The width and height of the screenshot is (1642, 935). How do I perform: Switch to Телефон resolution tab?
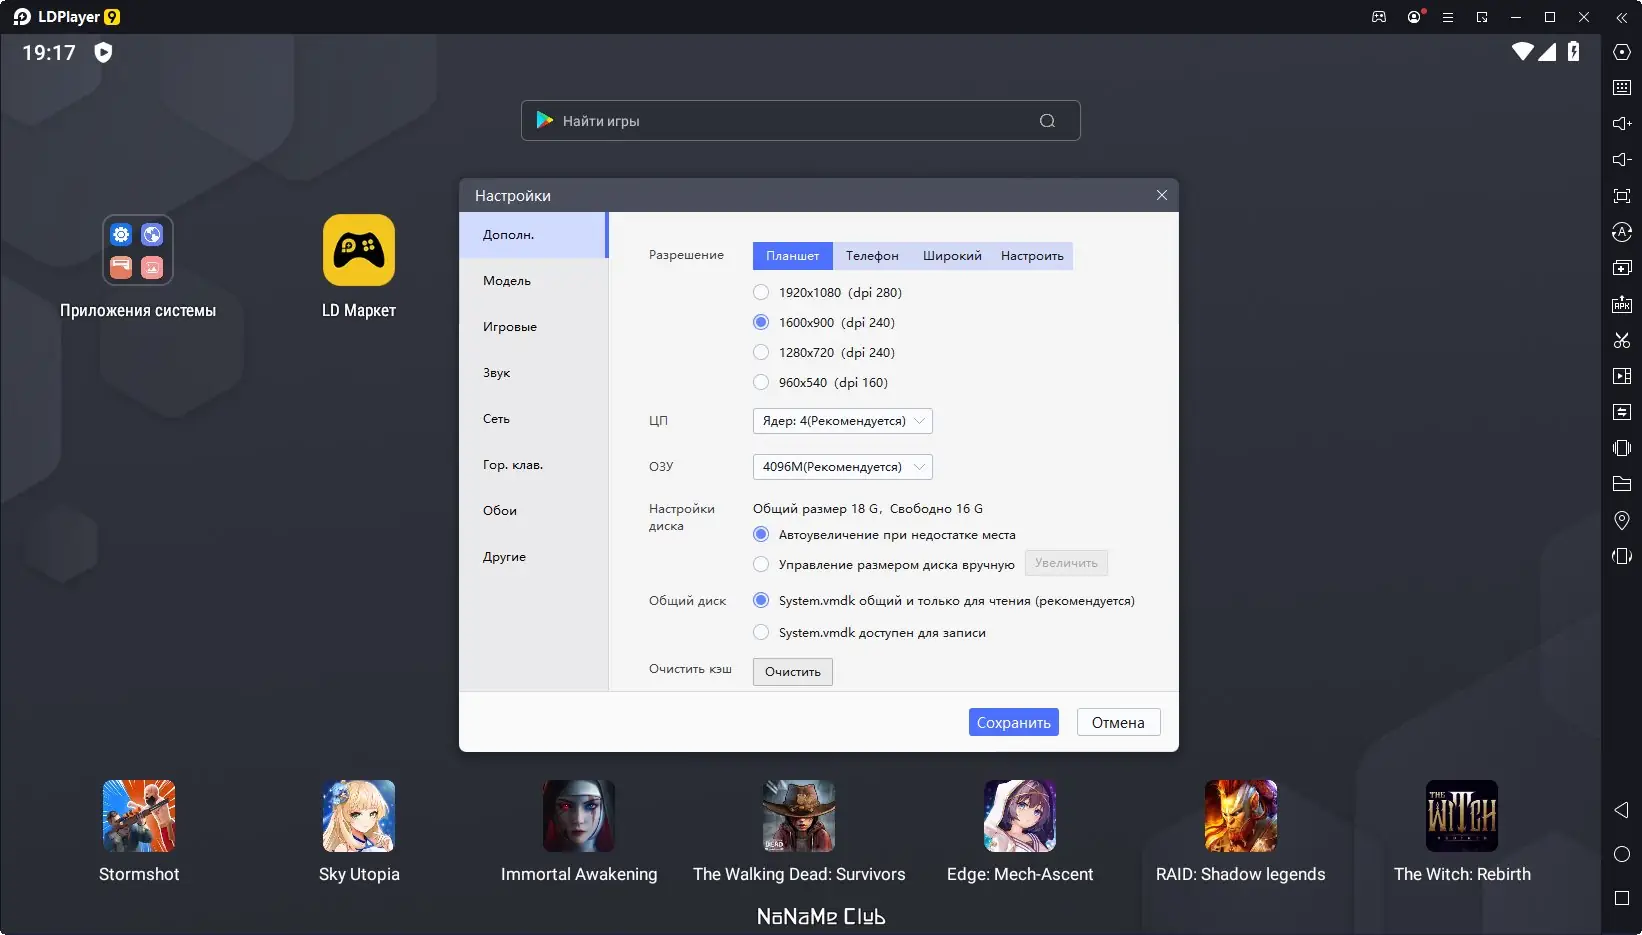pos(872,256)
